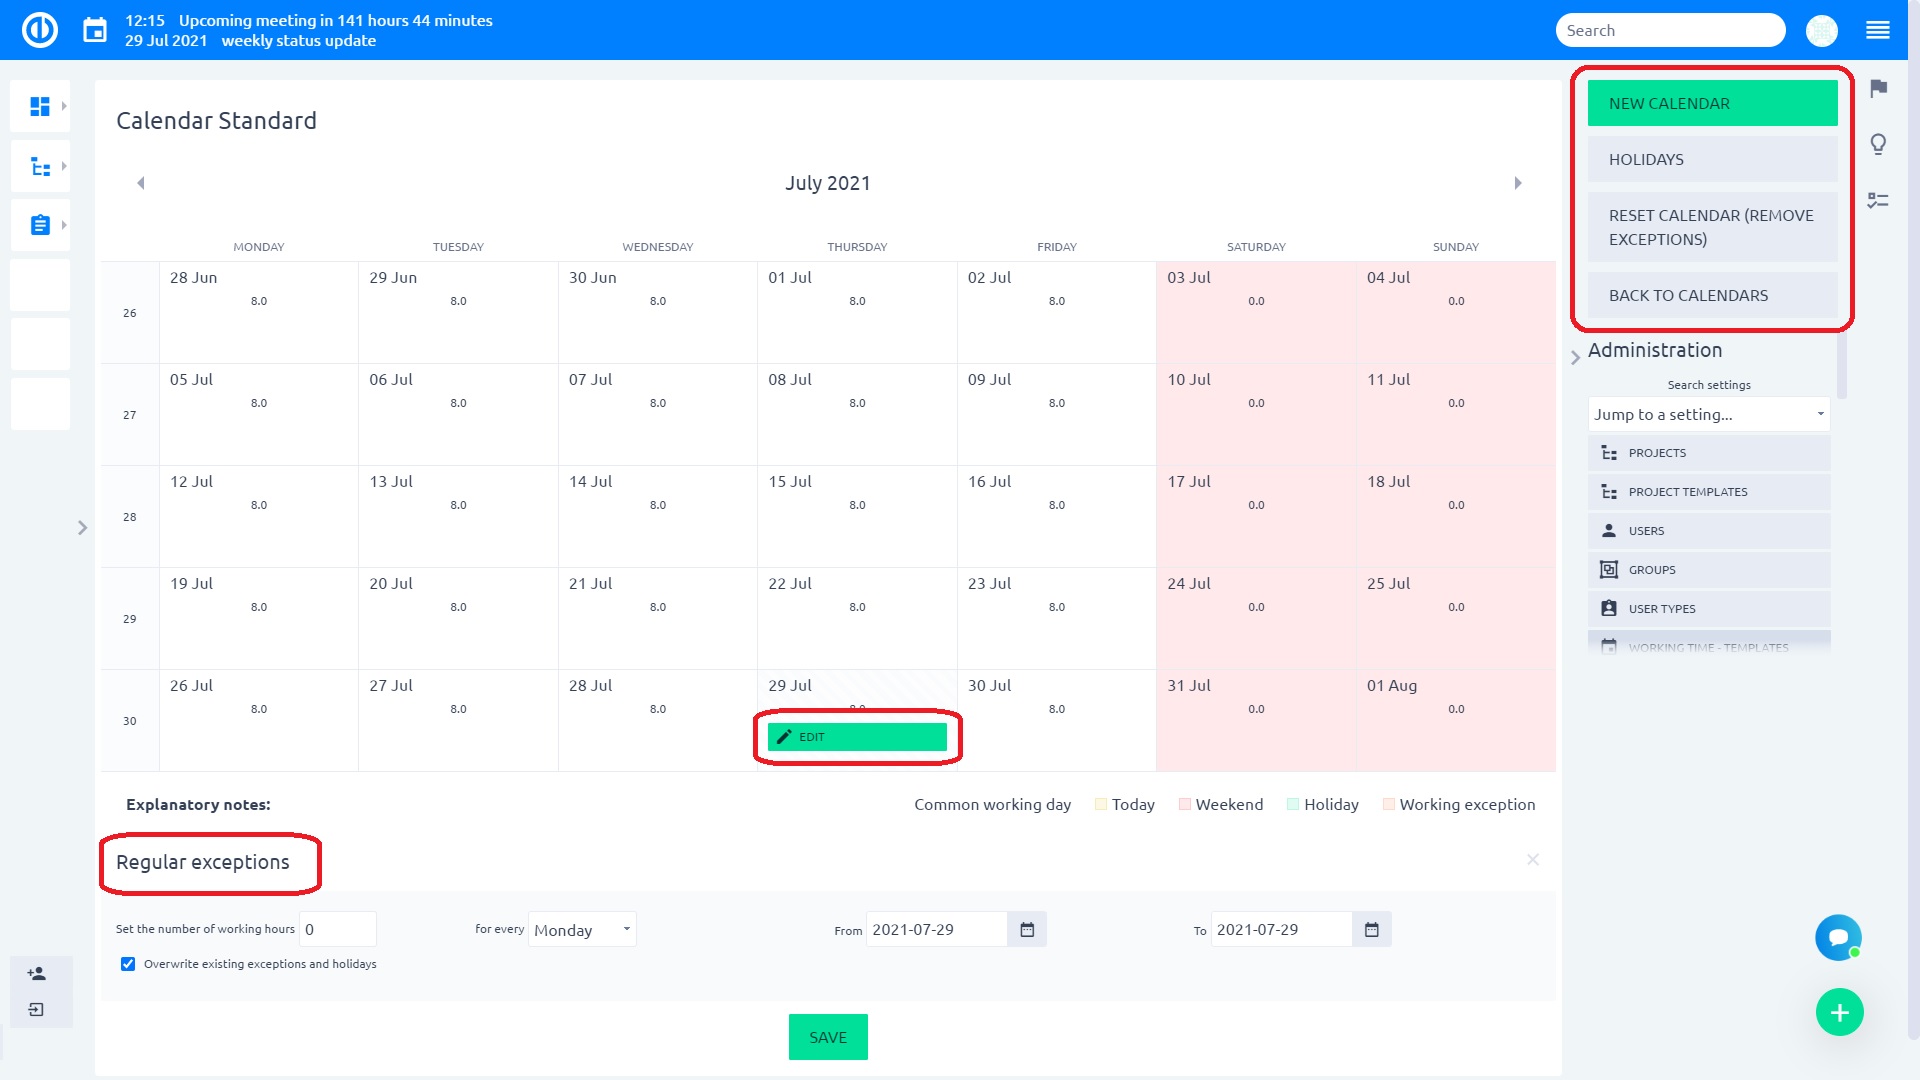Open the projects tree sidebar icon
1920x1080 pixels.
[40, 166]
